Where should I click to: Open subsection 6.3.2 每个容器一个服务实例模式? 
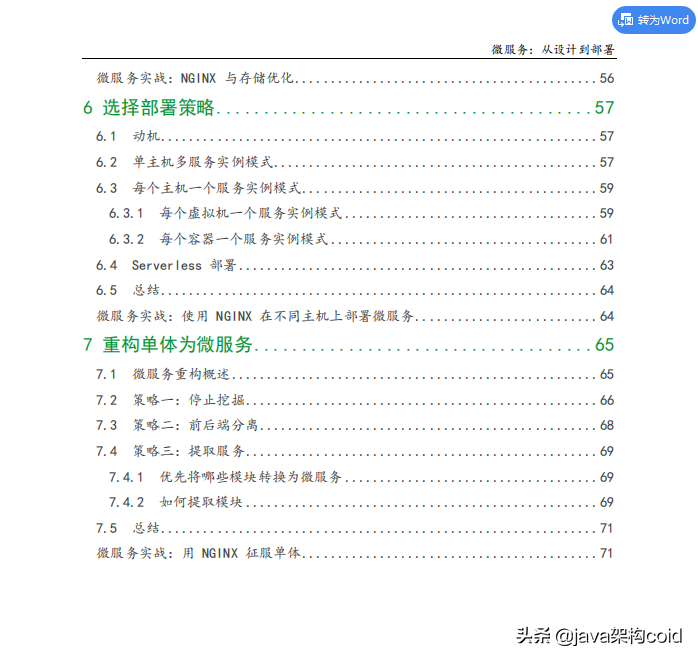pyautogui.click(x=361, y=239)
